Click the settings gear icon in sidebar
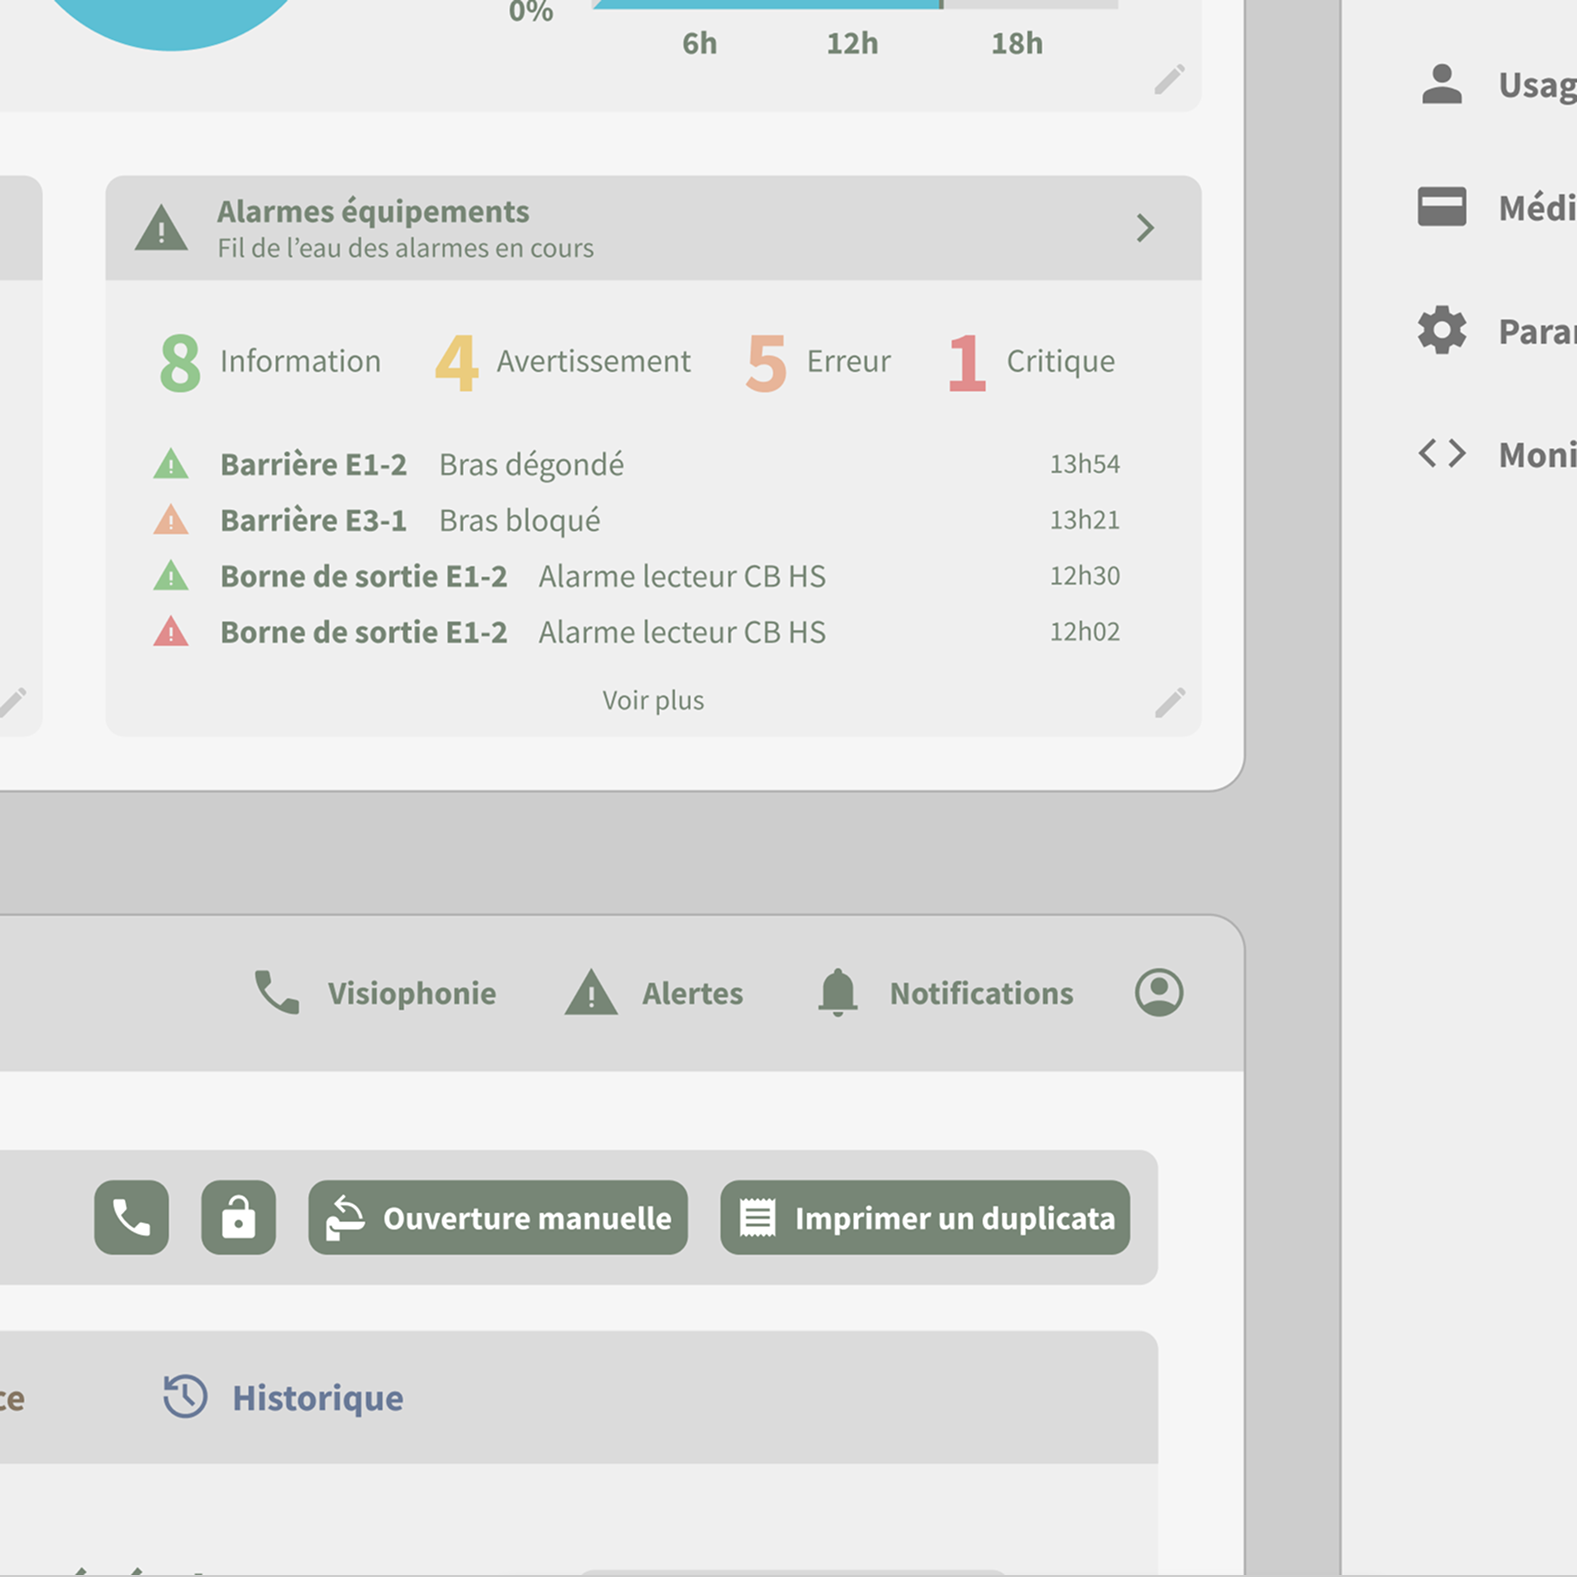This screenshot has height=1577, width=1577. point(1441,331)
